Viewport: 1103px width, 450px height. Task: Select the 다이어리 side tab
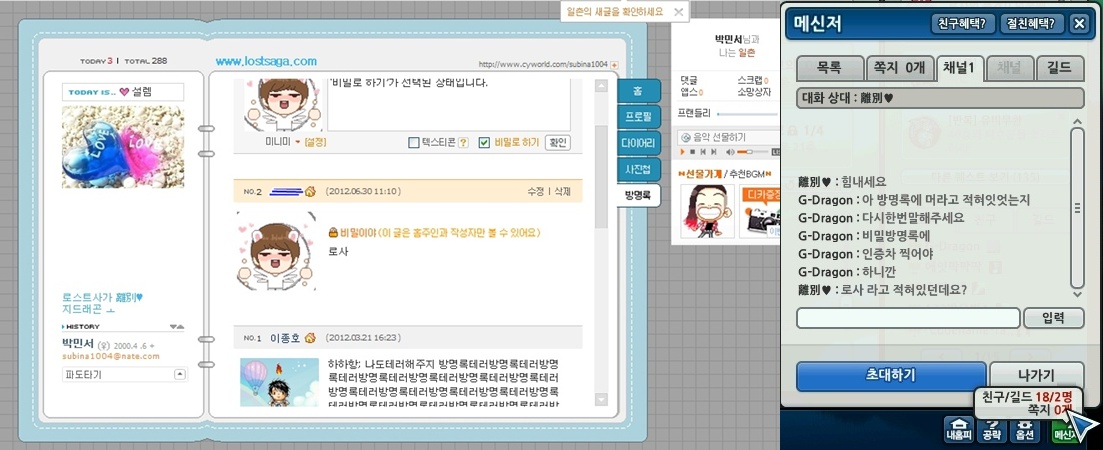(x=639, y=144)
